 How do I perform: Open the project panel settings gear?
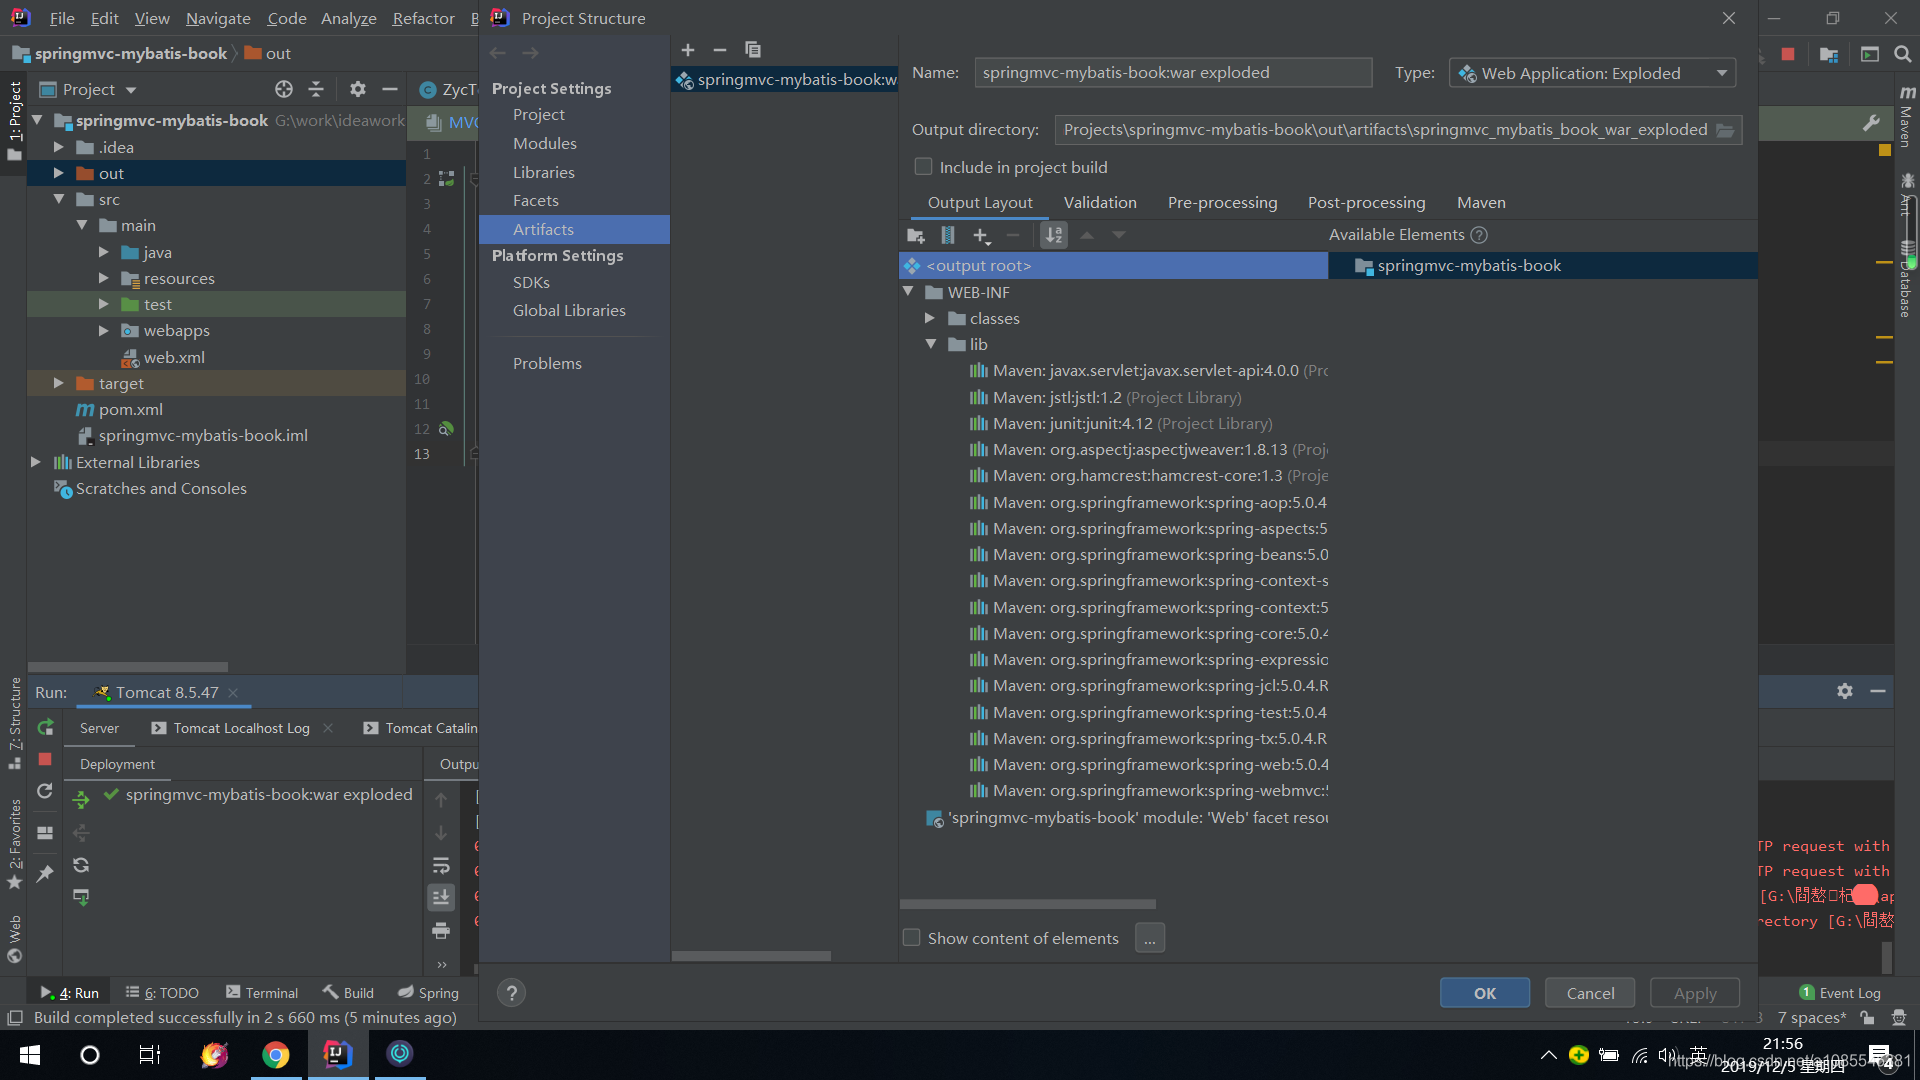[x=358, y=89]
